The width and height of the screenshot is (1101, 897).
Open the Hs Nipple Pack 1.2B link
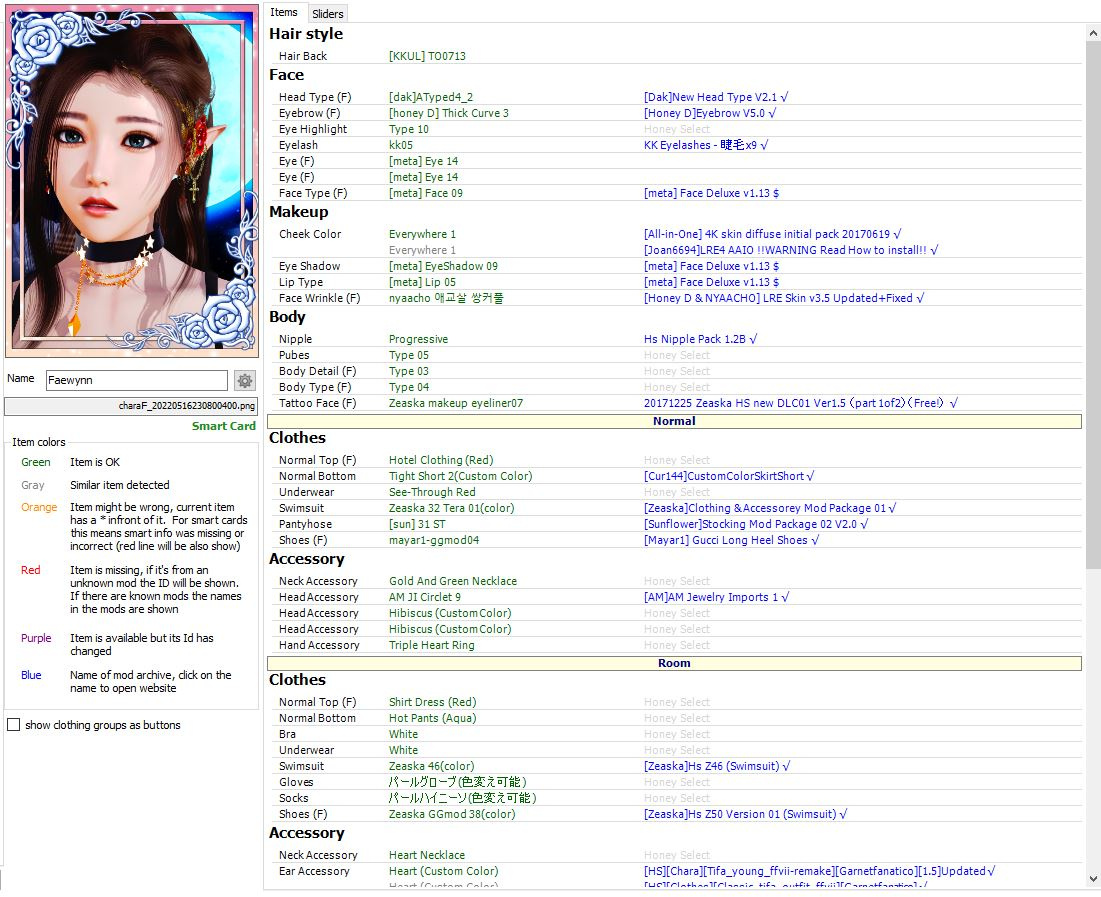(x=700, y=339)
